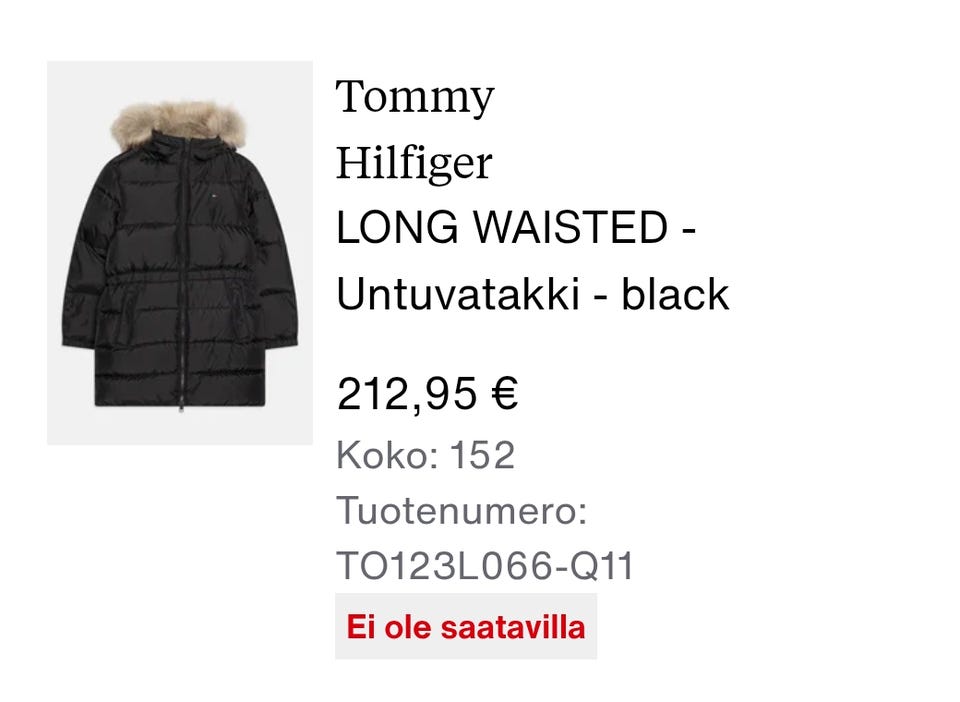Click the word "Untuvatakki" in the title
This screenshot has width=960, height=702.
458,294
